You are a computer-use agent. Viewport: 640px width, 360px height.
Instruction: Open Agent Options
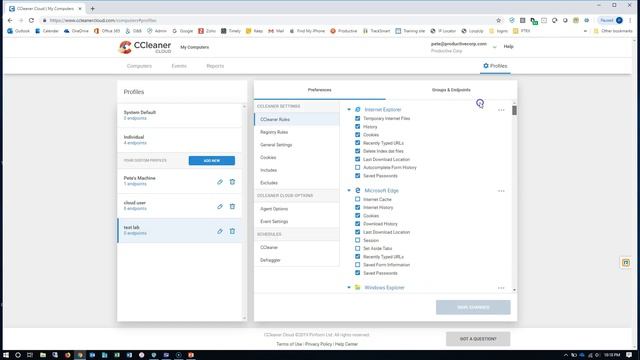297,209
